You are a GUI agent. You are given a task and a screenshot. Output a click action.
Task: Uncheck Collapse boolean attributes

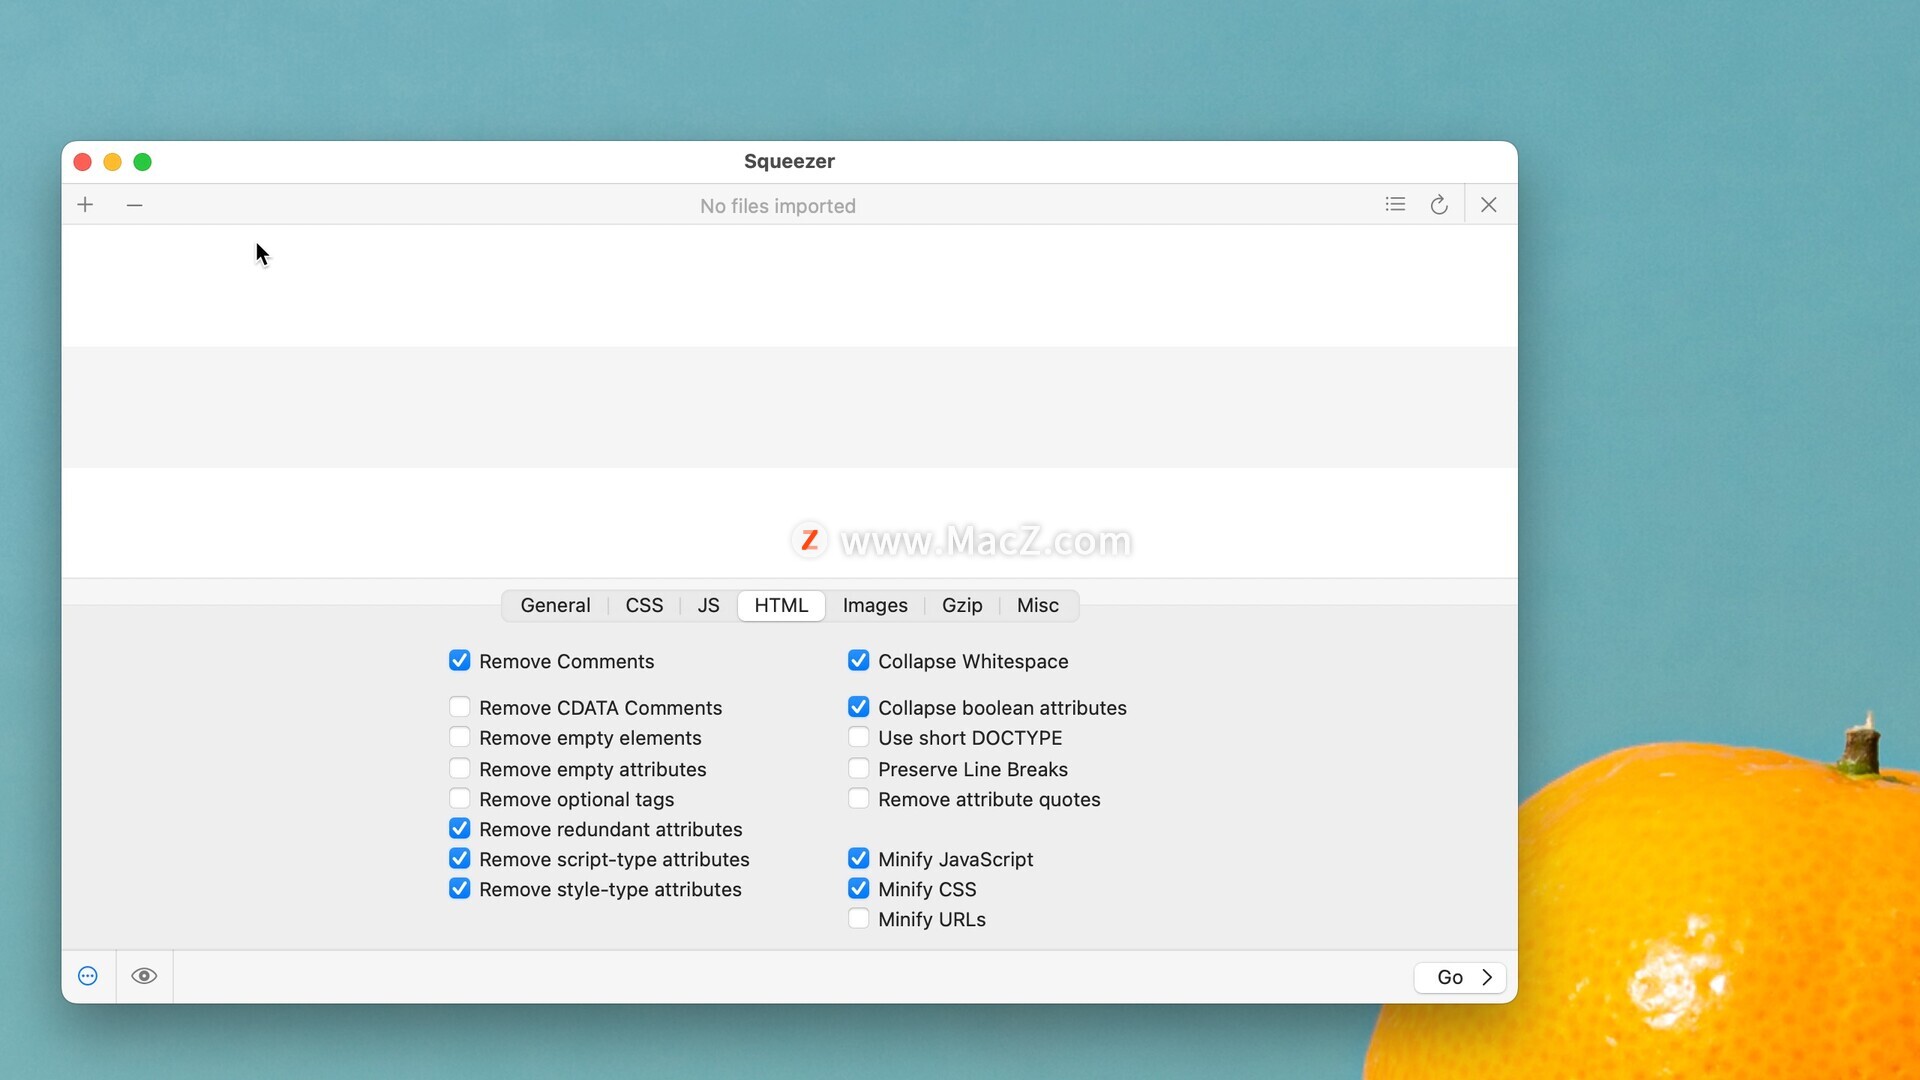[858, 707]
